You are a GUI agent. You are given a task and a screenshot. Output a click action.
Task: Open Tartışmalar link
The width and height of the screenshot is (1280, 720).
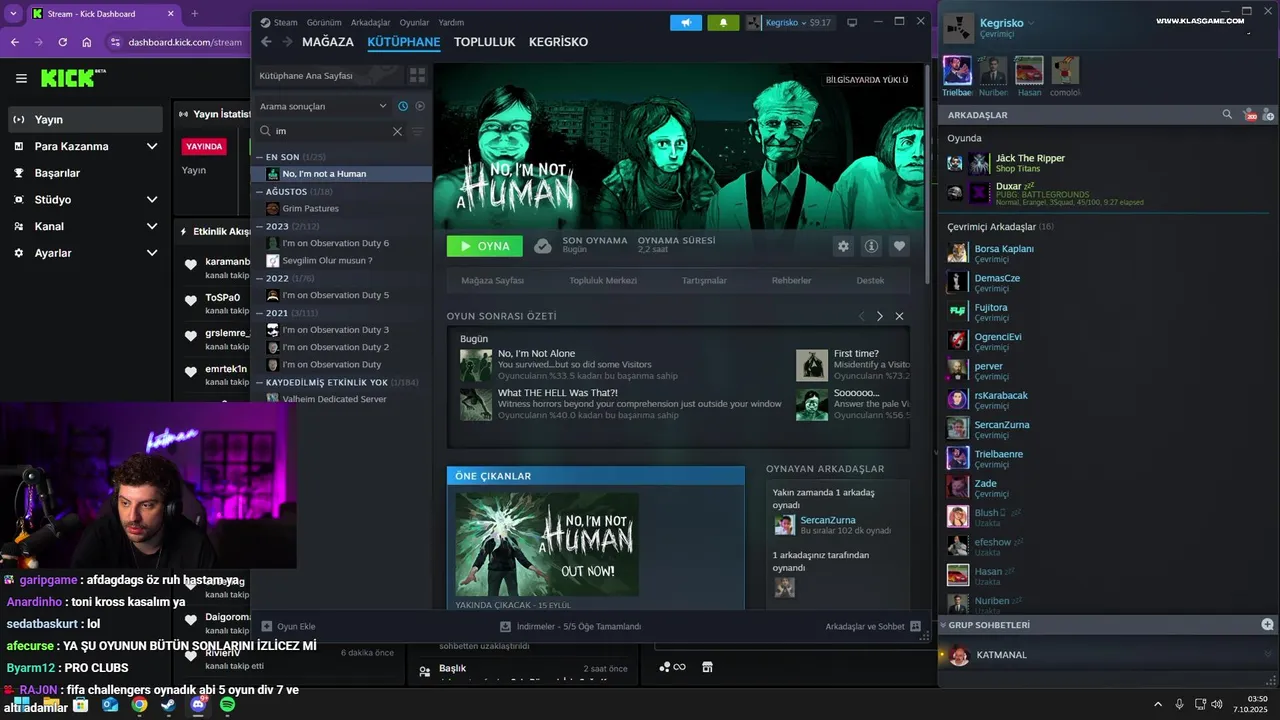pos(704,280)
